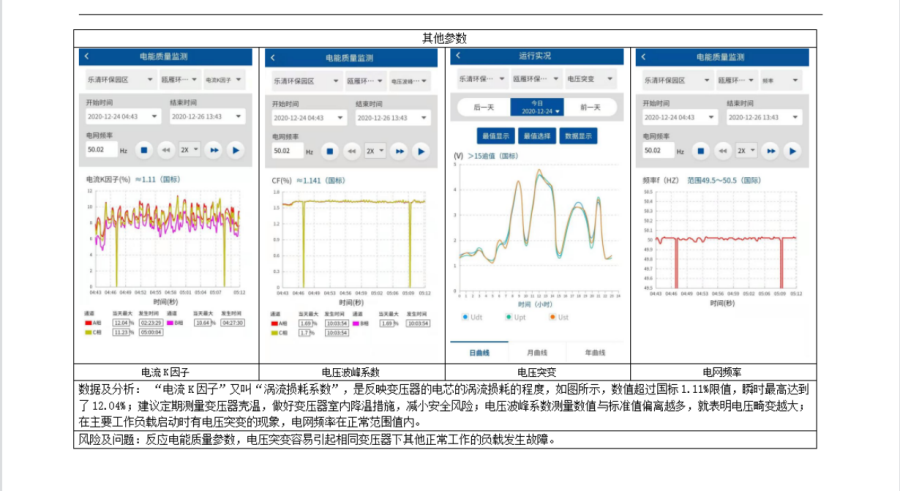Image resolution: width=900 pixels, height=491 pixels.
Task: Toggle Upt series radio in voltage chart legend
Action: coord(508,316)
